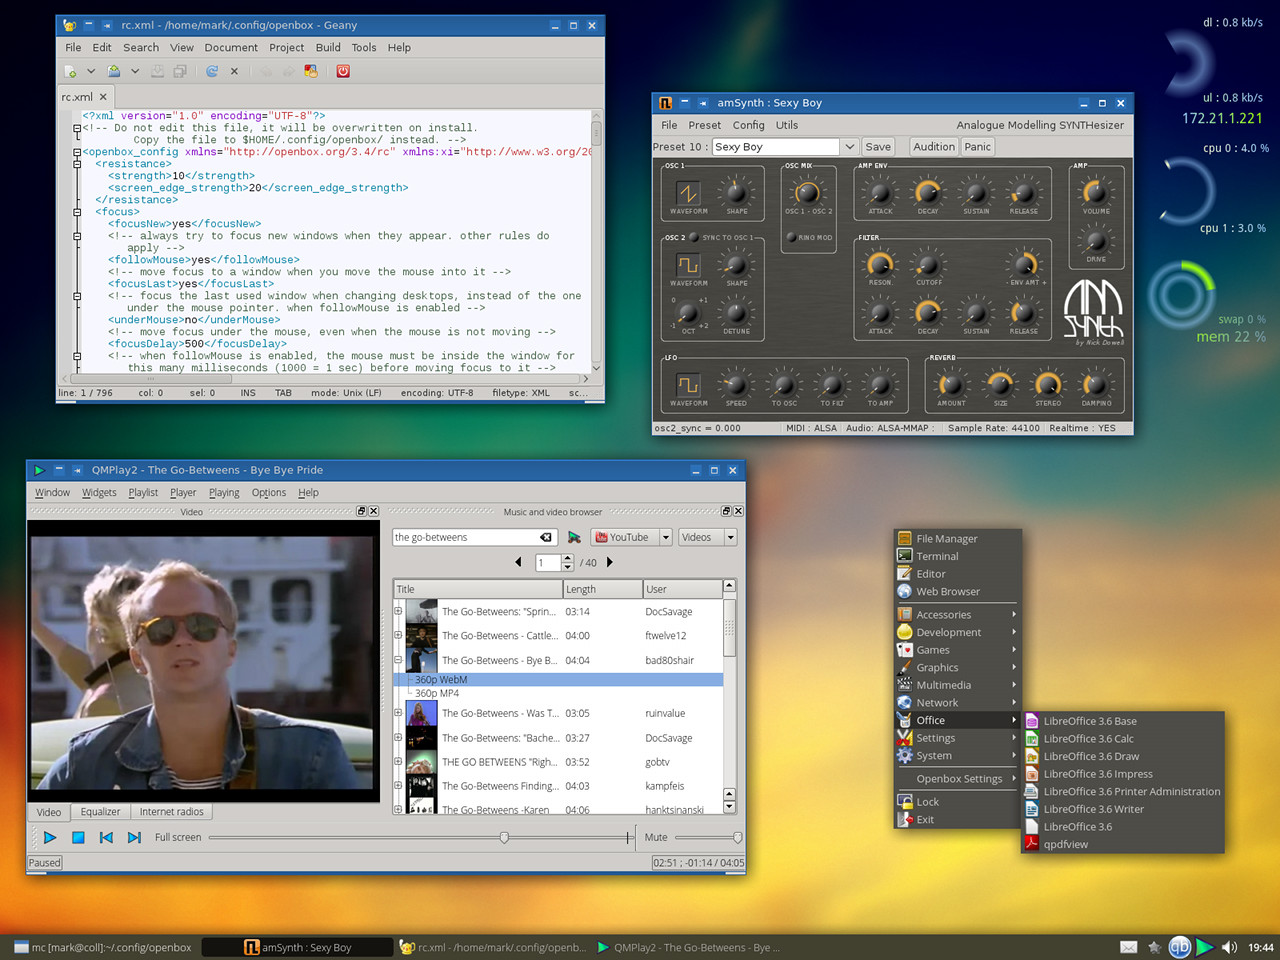Open the Preset menu in amSynth
Image resolution: width=1280 pixels, height=960 pixels.
coord(704,125)
